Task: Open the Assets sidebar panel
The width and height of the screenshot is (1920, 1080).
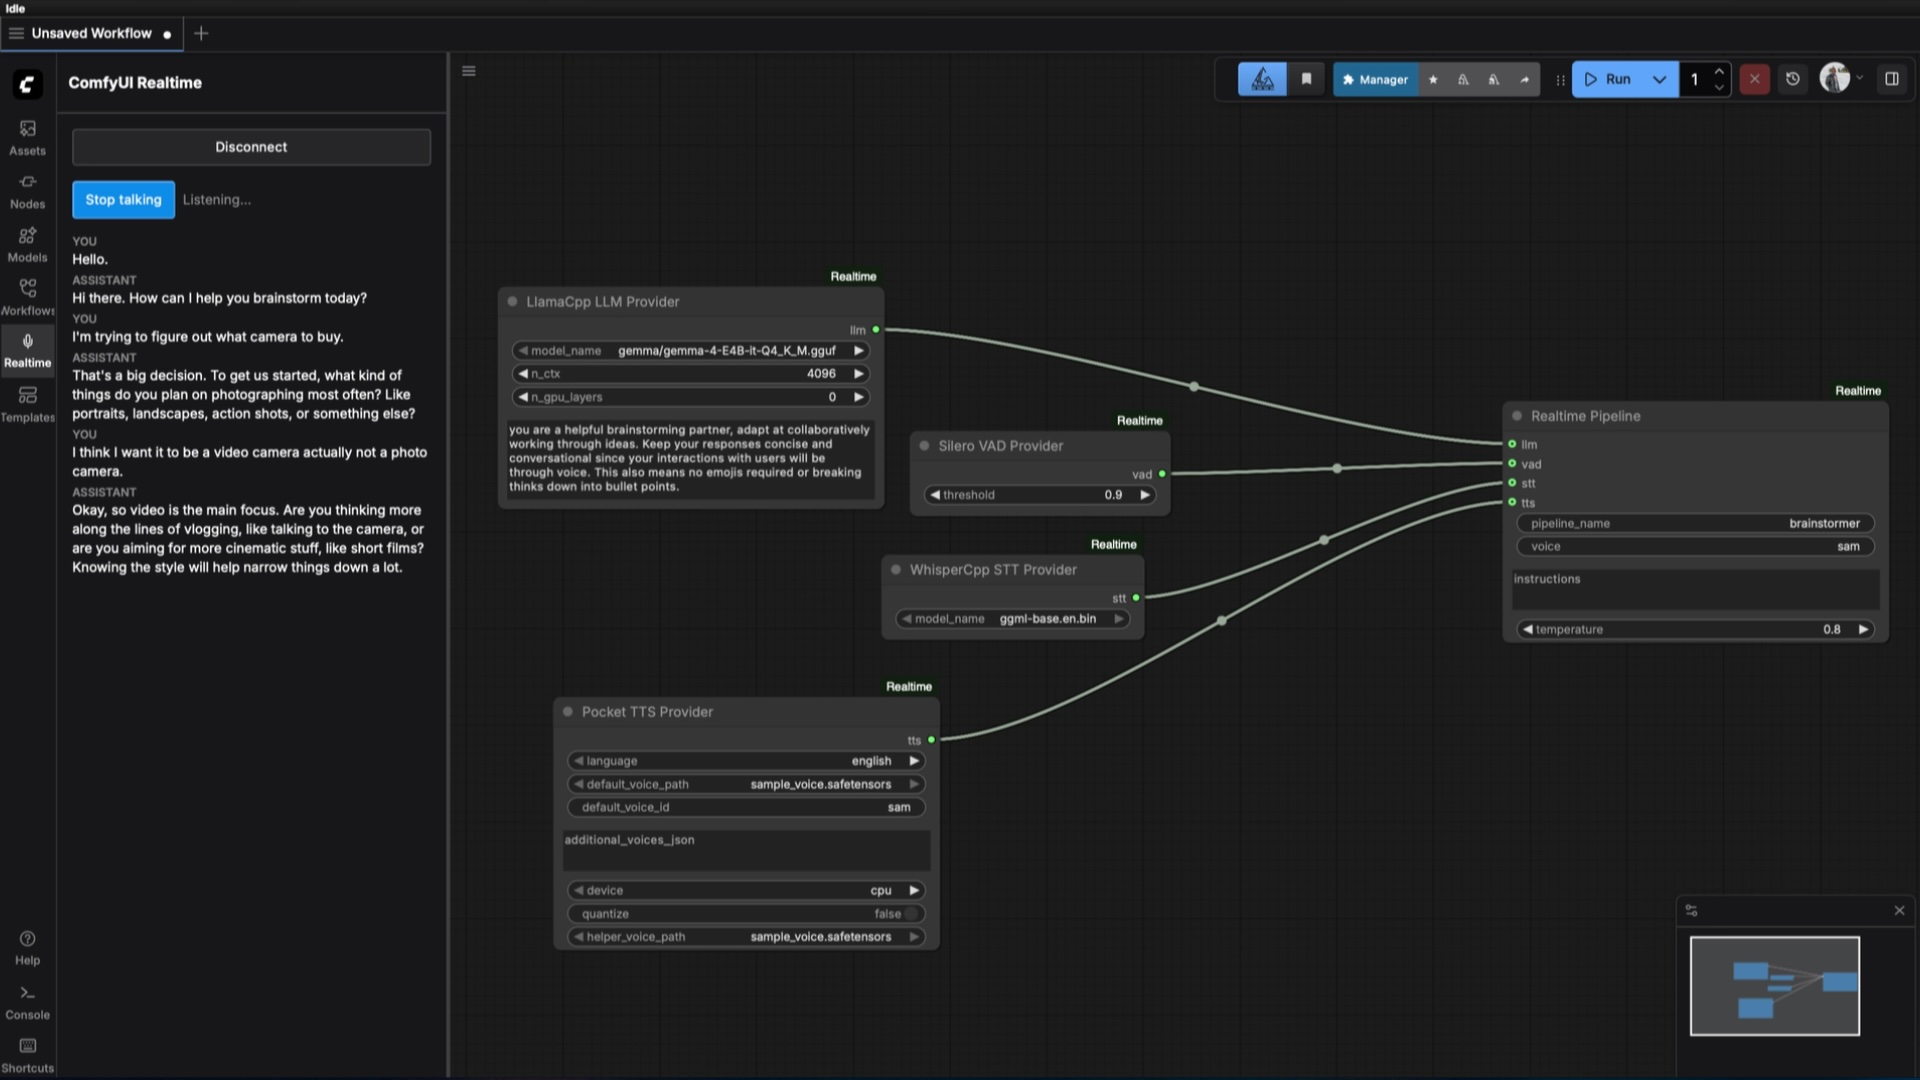Action: (27, 138)
